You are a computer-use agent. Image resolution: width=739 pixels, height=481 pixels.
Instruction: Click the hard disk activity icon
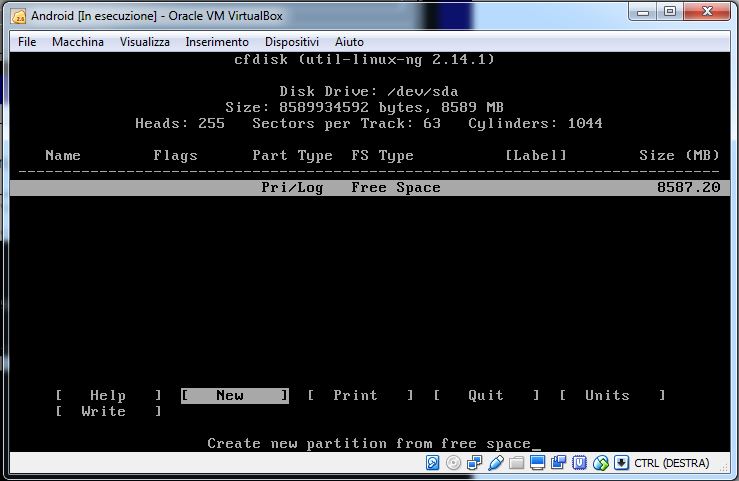(433, 463)
